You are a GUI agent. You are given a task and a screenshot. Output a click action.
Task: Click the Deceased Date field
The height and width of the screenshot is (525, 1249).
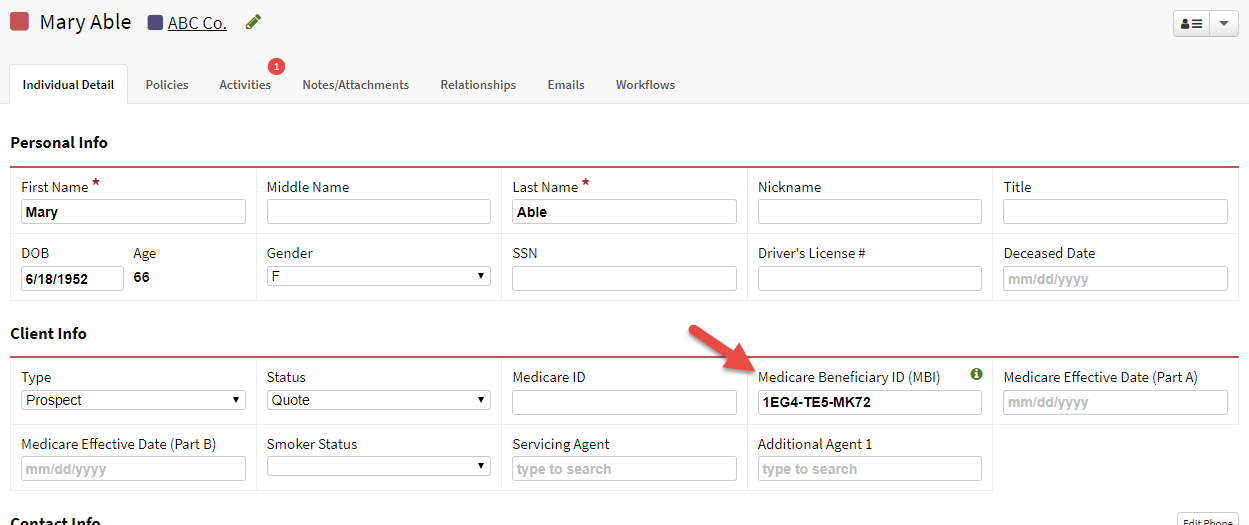click(x=1115, y=278)
